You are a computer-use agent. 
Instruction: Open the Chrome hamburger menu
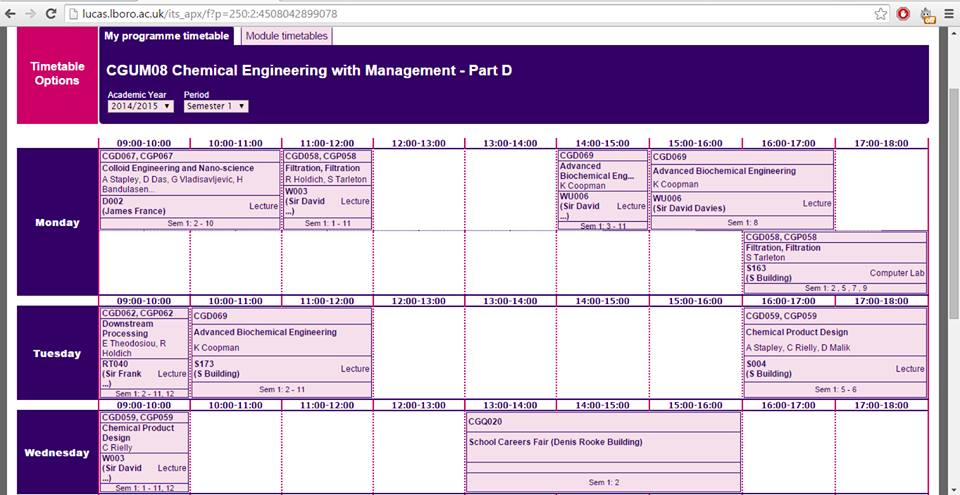click(948, 14)
